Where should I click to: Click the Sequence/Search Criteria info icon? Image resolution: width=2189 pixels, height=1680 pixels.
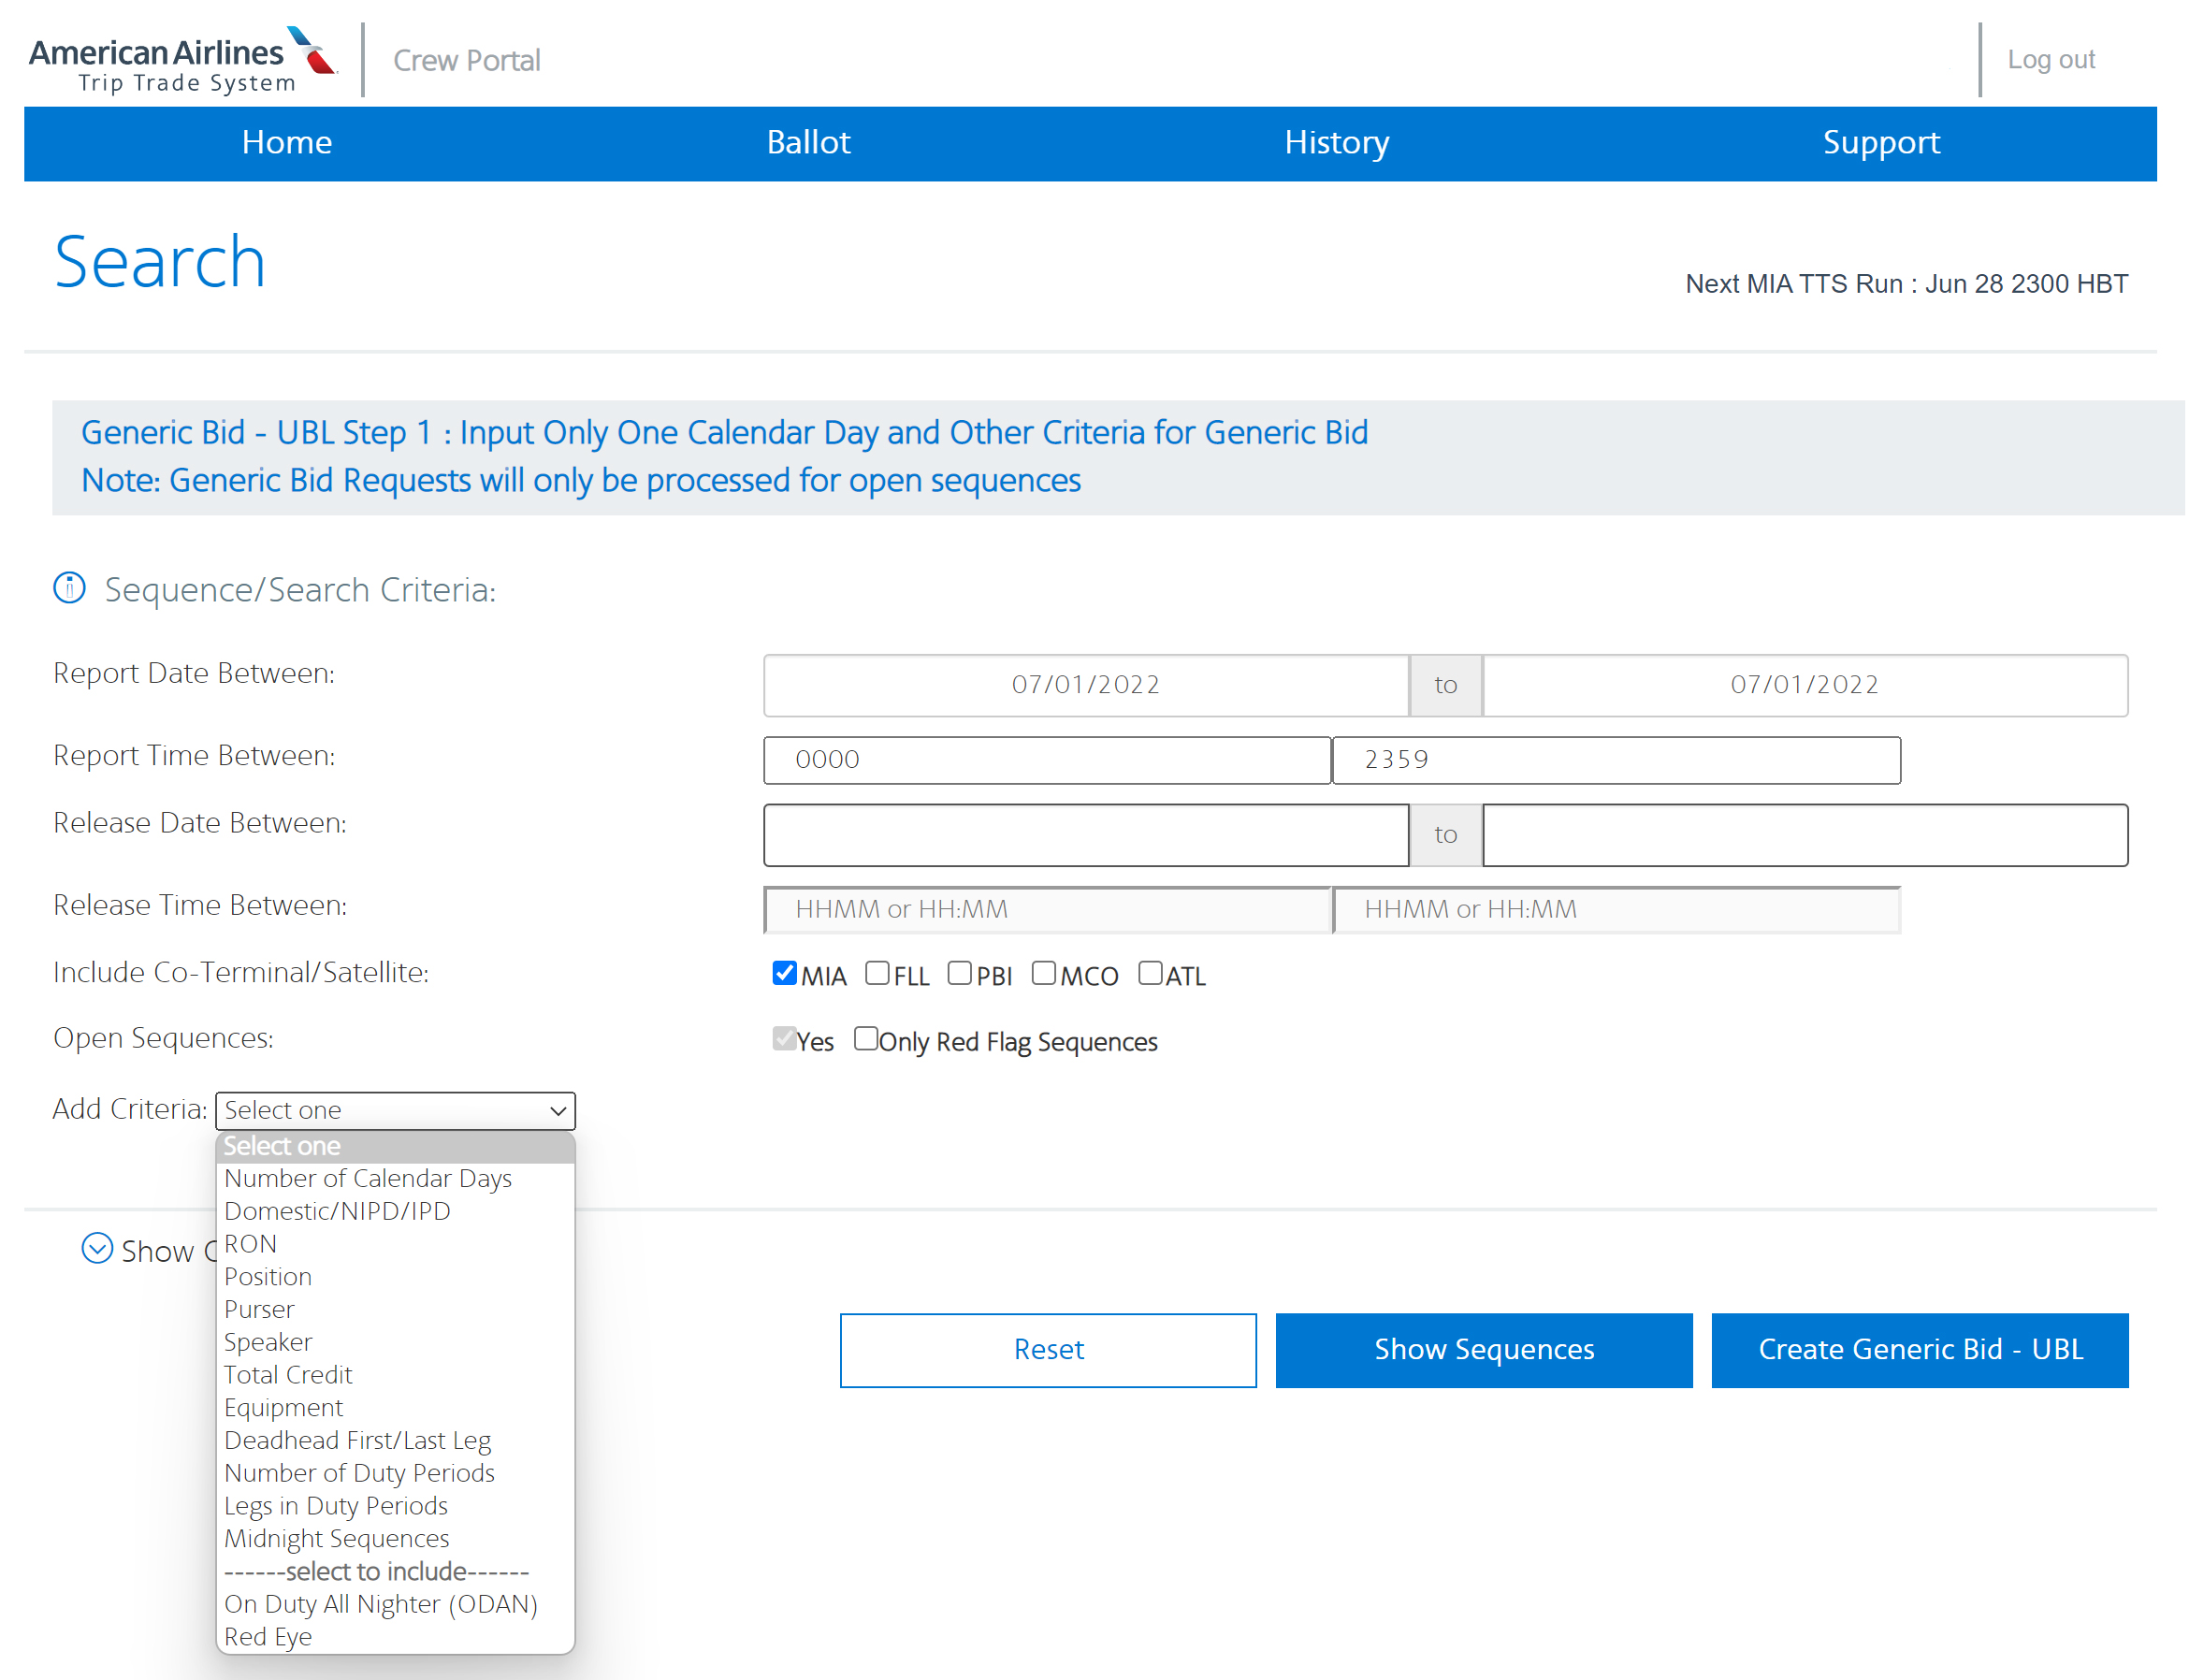69,588
